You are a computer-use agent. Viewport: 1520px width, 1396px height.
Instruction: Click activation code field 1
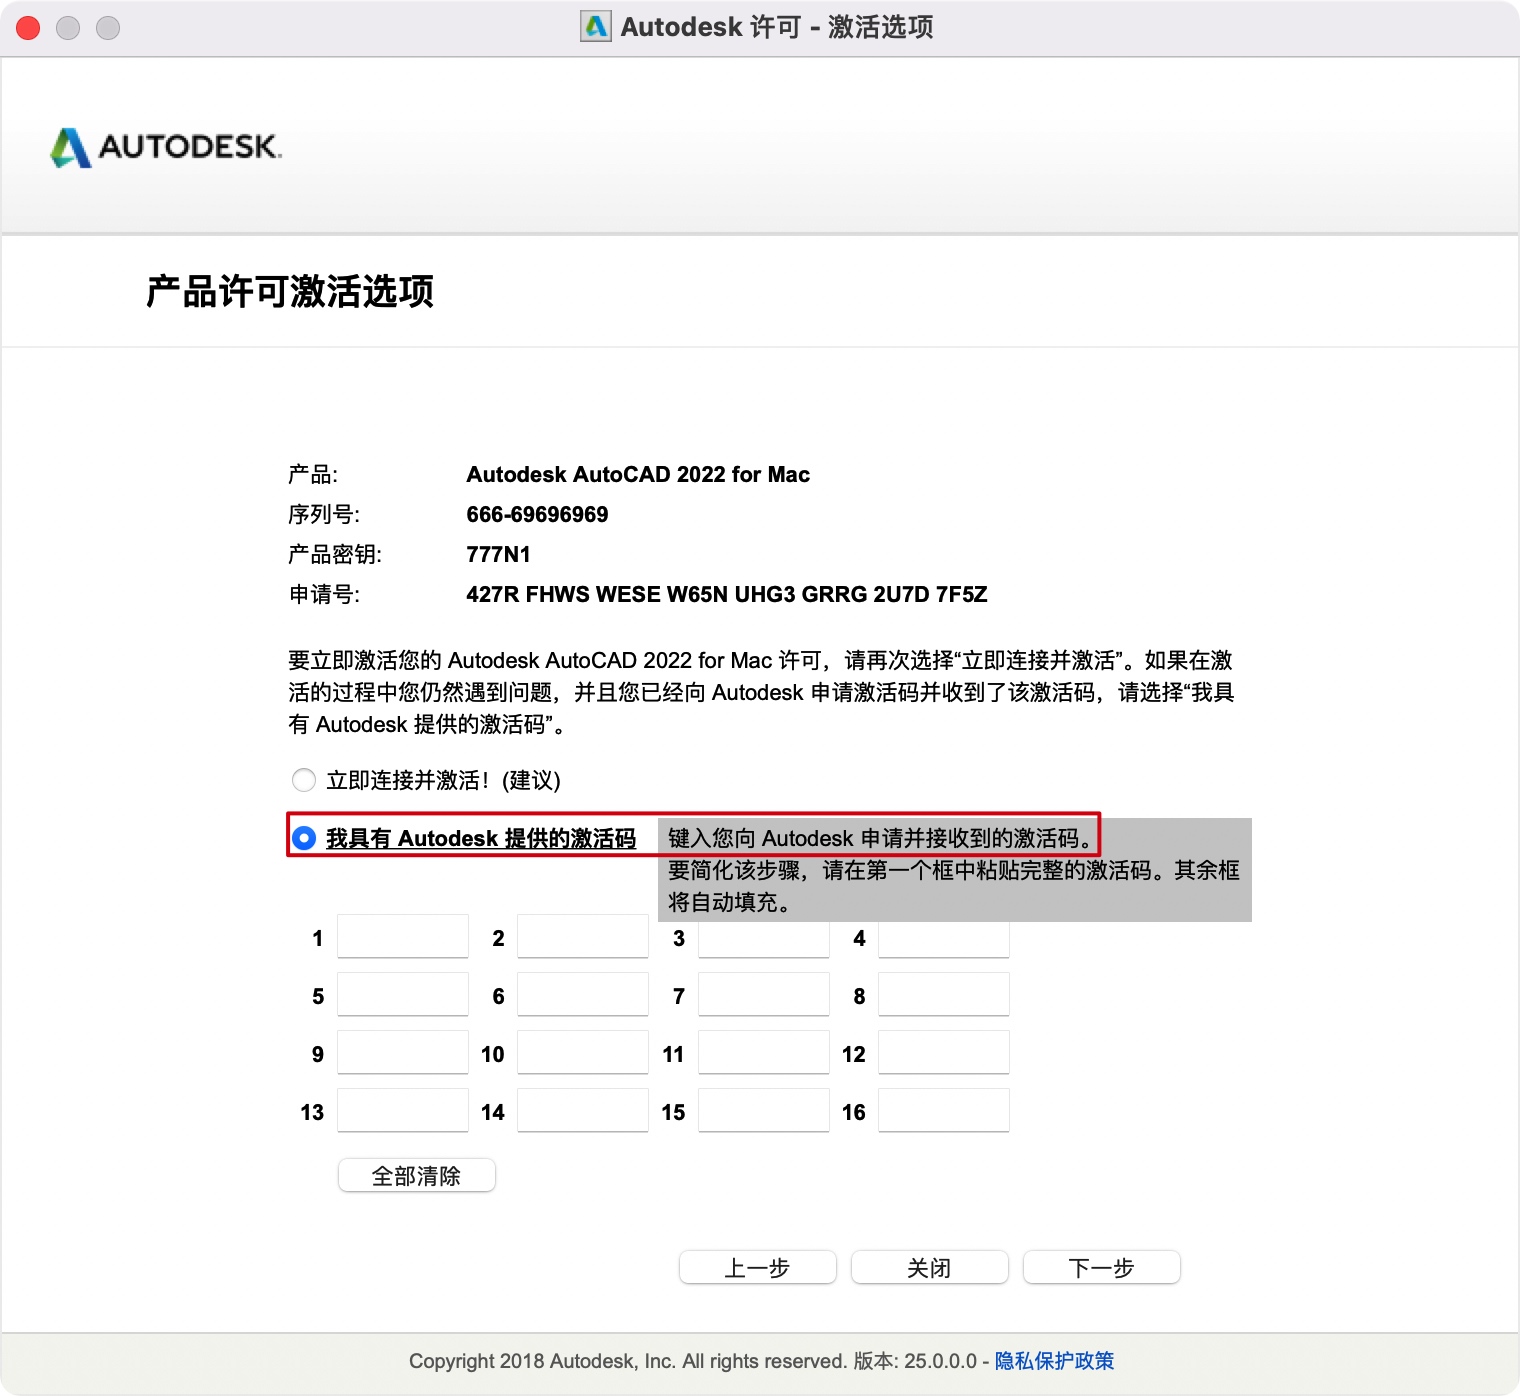[x=403, y=938]
